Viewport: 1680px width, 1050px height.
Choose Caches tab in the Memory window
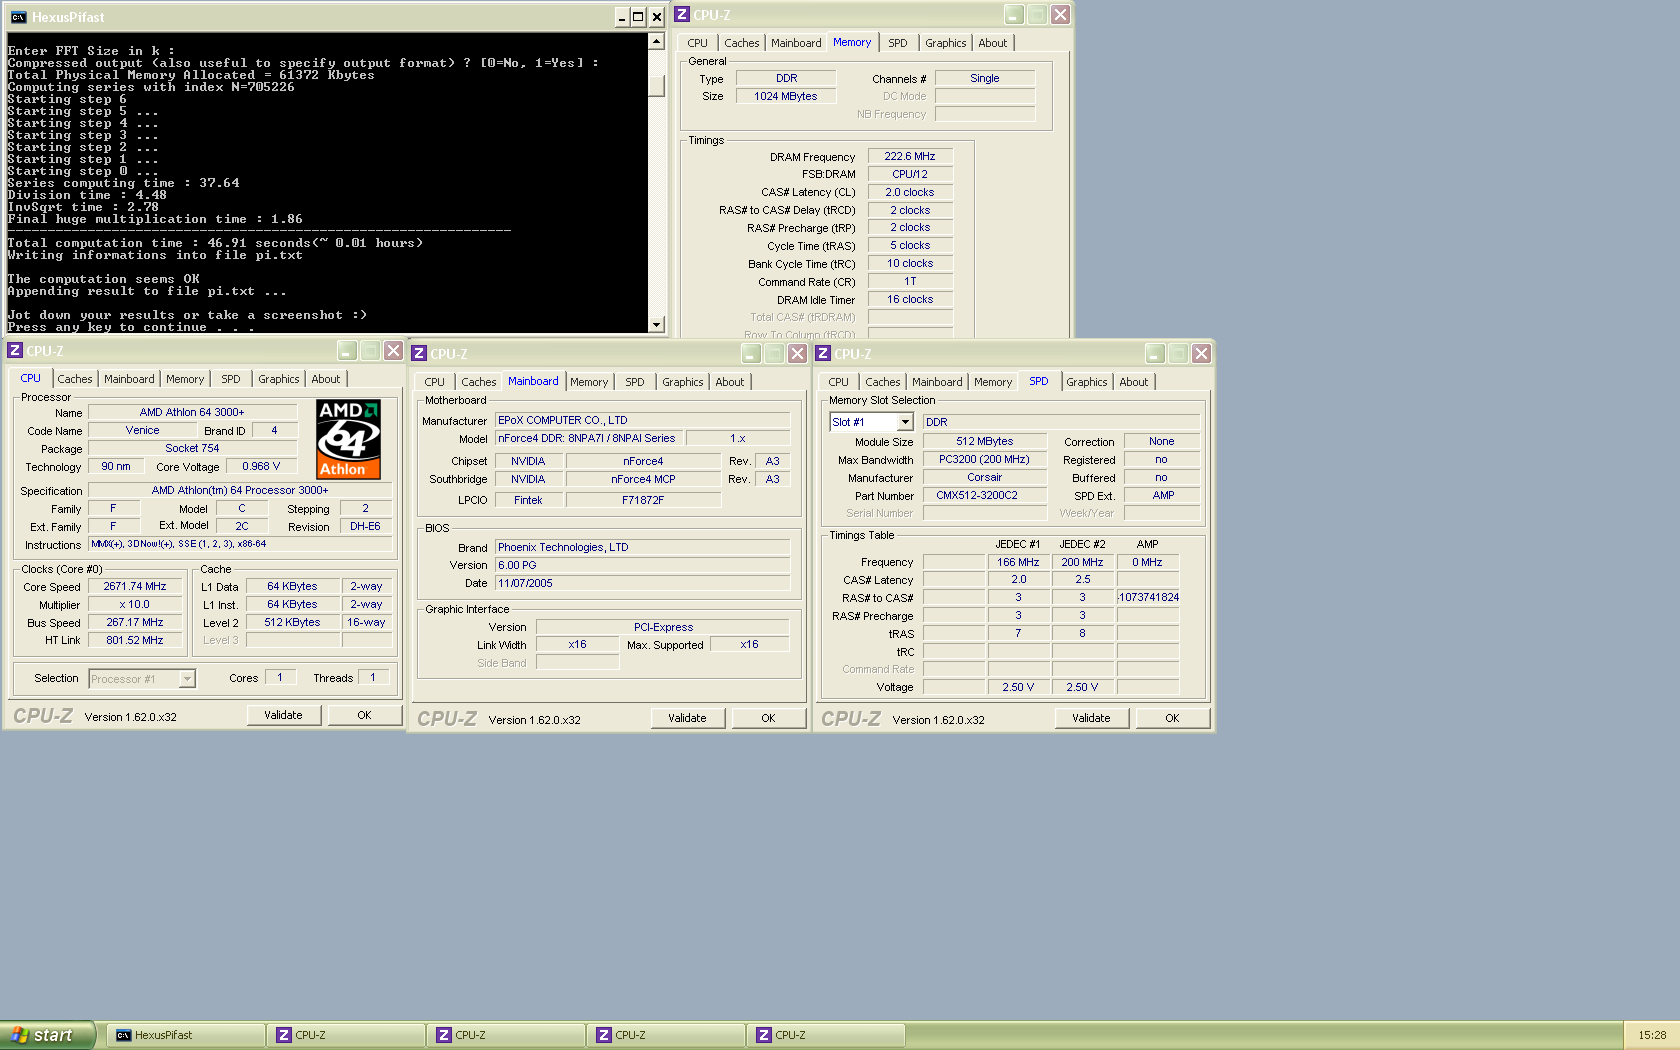coord(742,43)
